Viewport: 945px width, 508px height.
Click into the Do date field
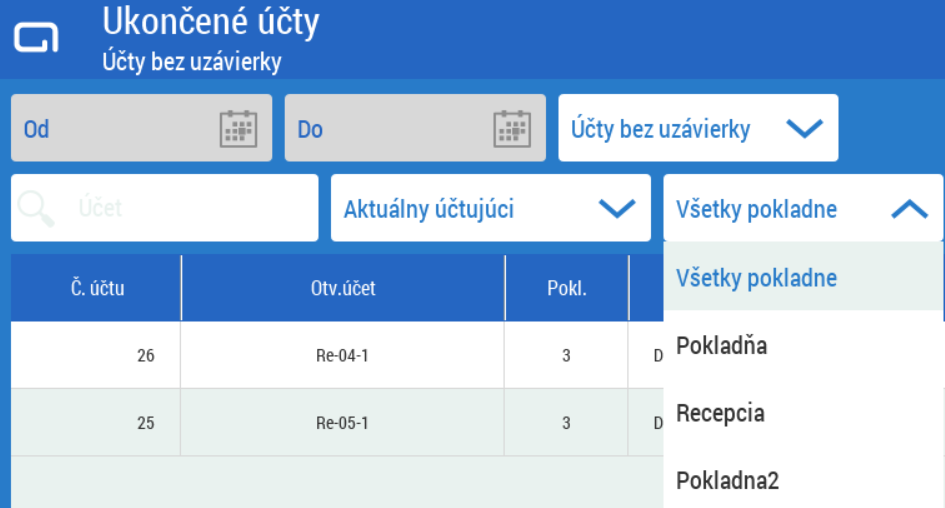pos(385,129)
